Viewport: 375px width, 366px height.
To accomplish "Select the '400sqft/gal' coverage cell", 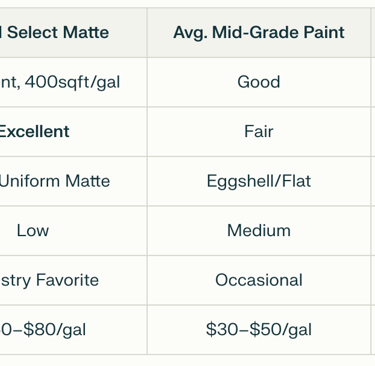I will pos(73,82).
